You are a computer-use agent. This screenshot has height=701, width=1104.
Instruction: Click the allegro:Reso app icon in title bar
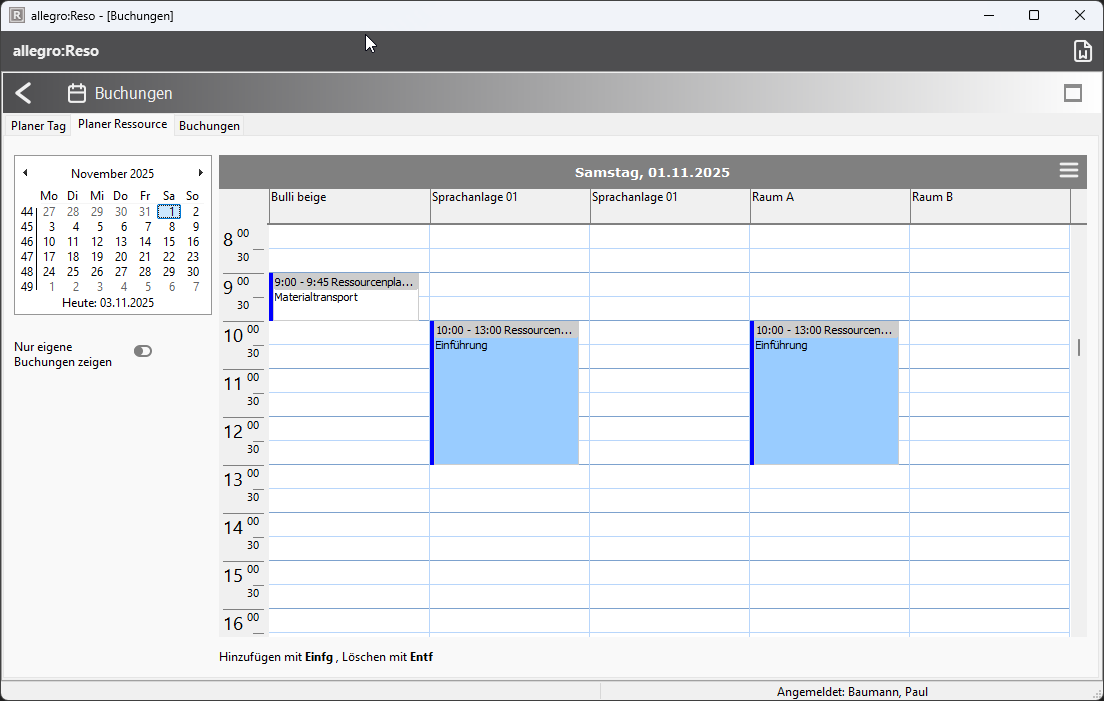click(17, 15)
